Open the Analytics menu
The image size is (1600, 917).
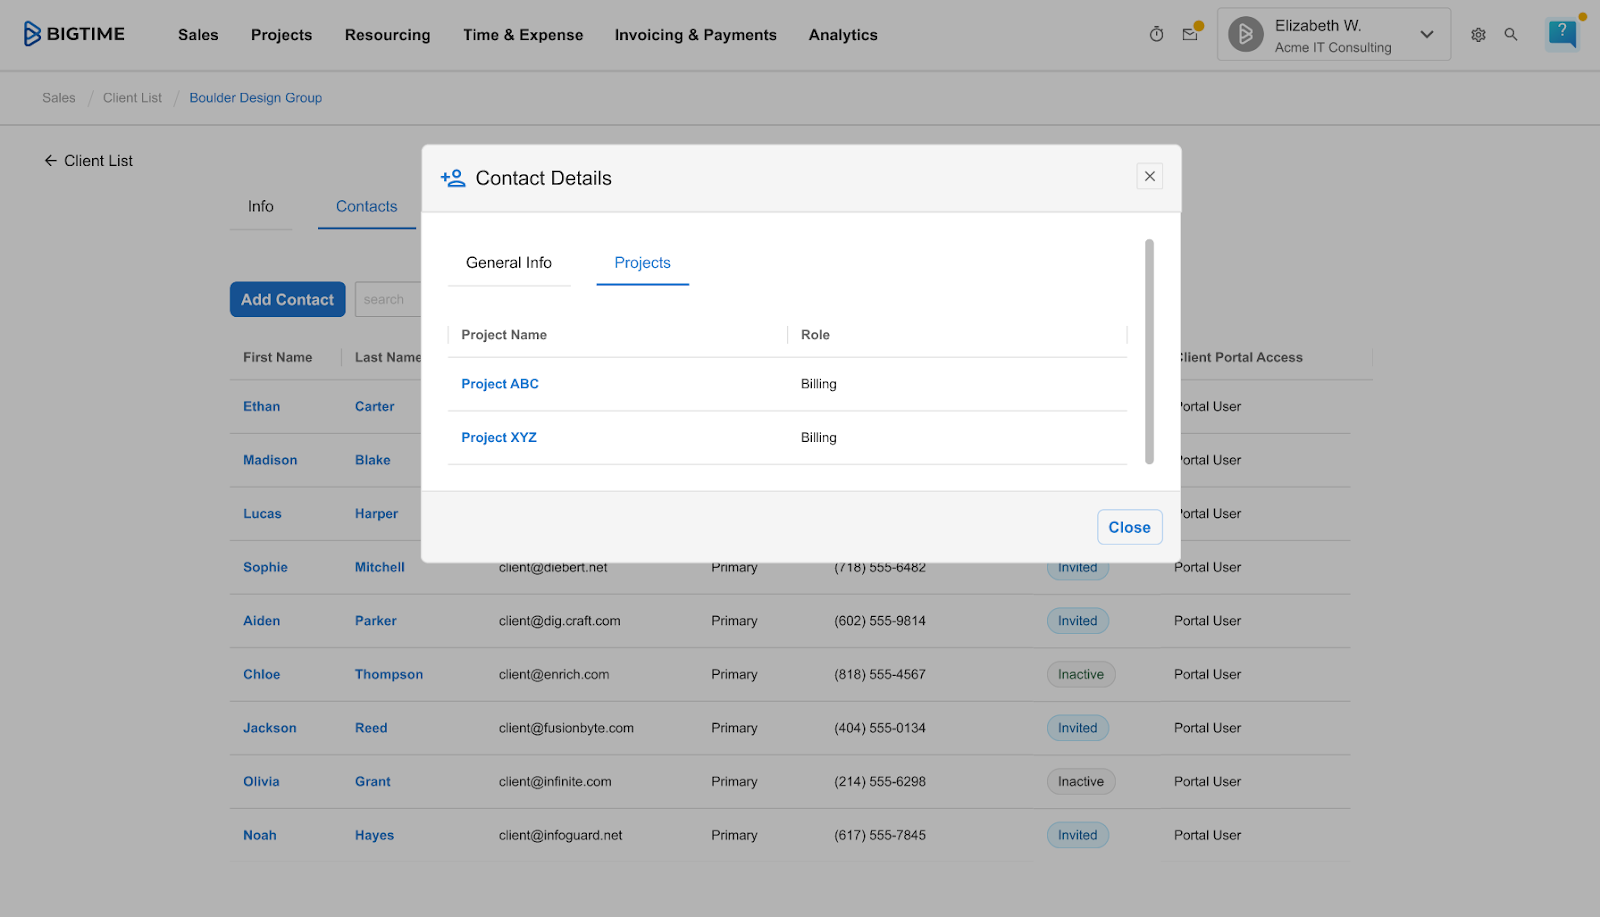[x=842, y=34]
